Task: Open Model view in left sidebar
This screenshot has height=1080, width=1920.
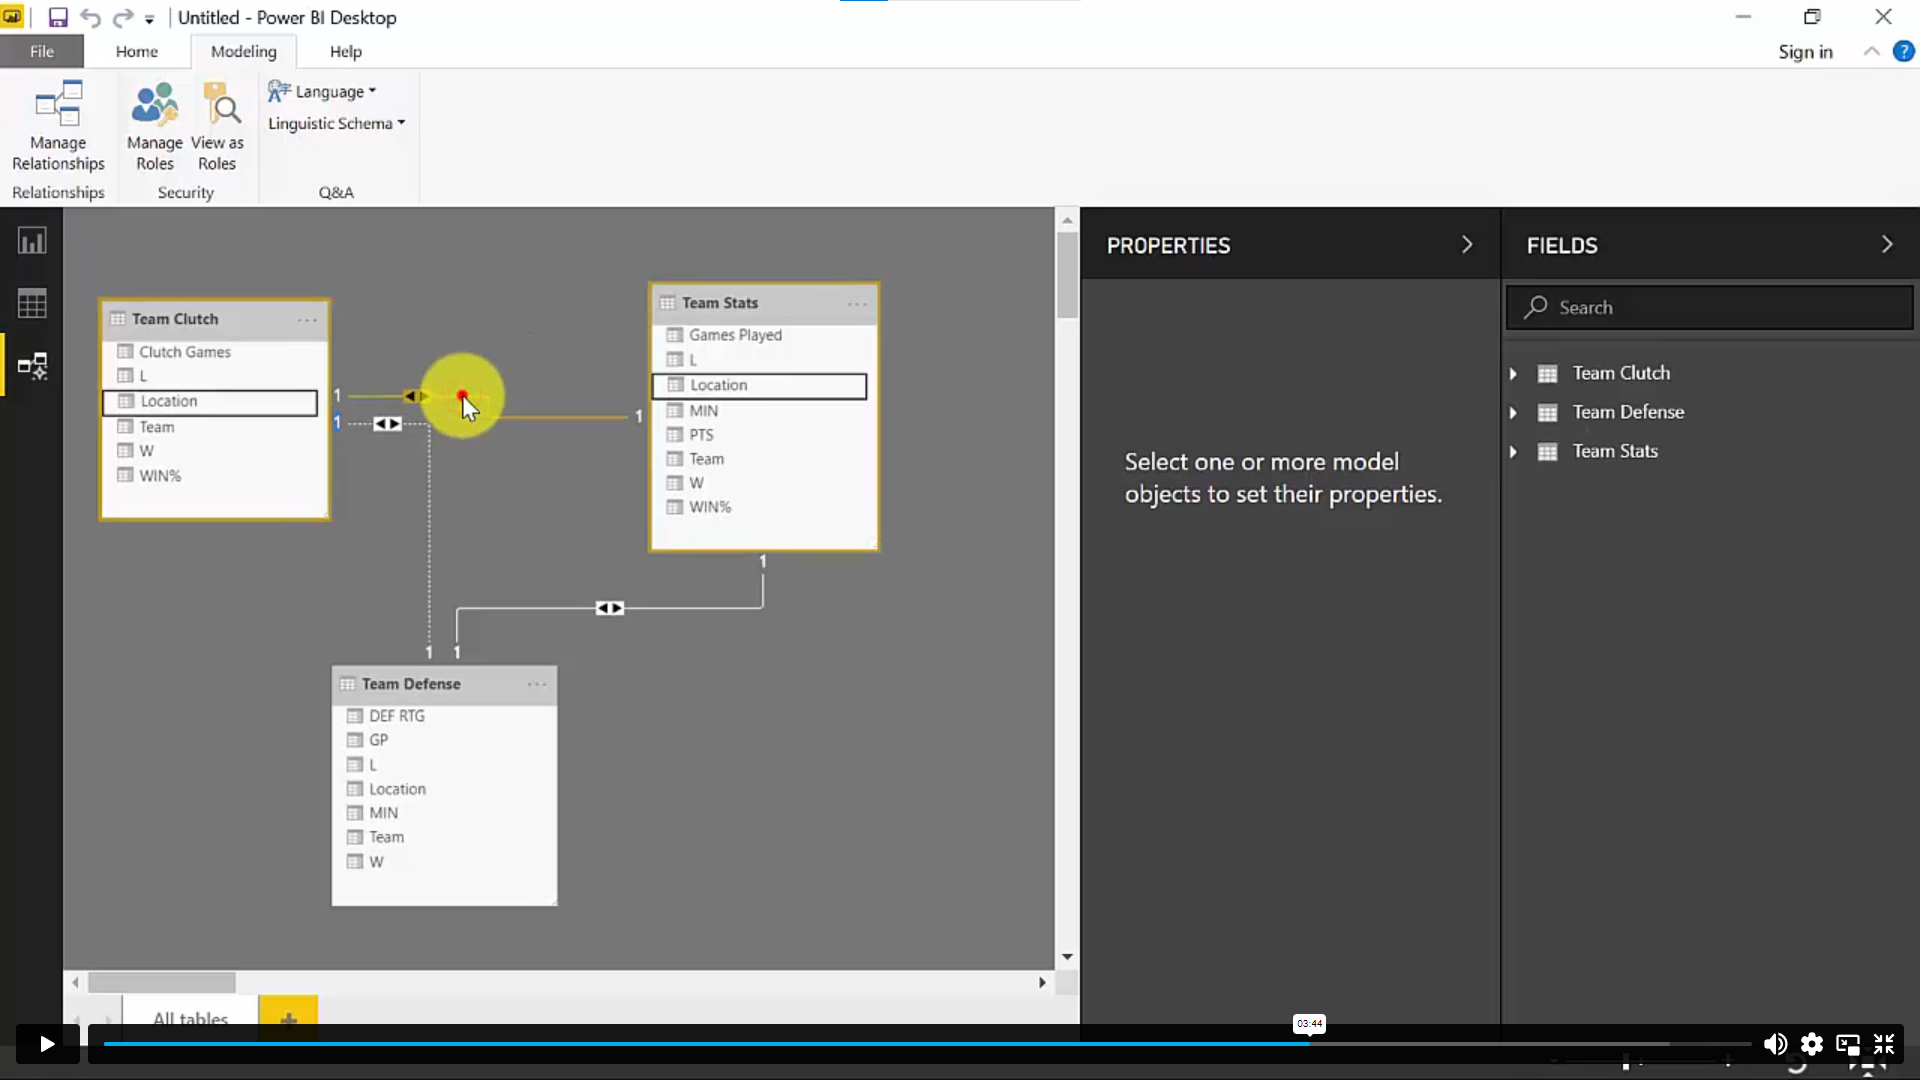Action: pos(32,366)
